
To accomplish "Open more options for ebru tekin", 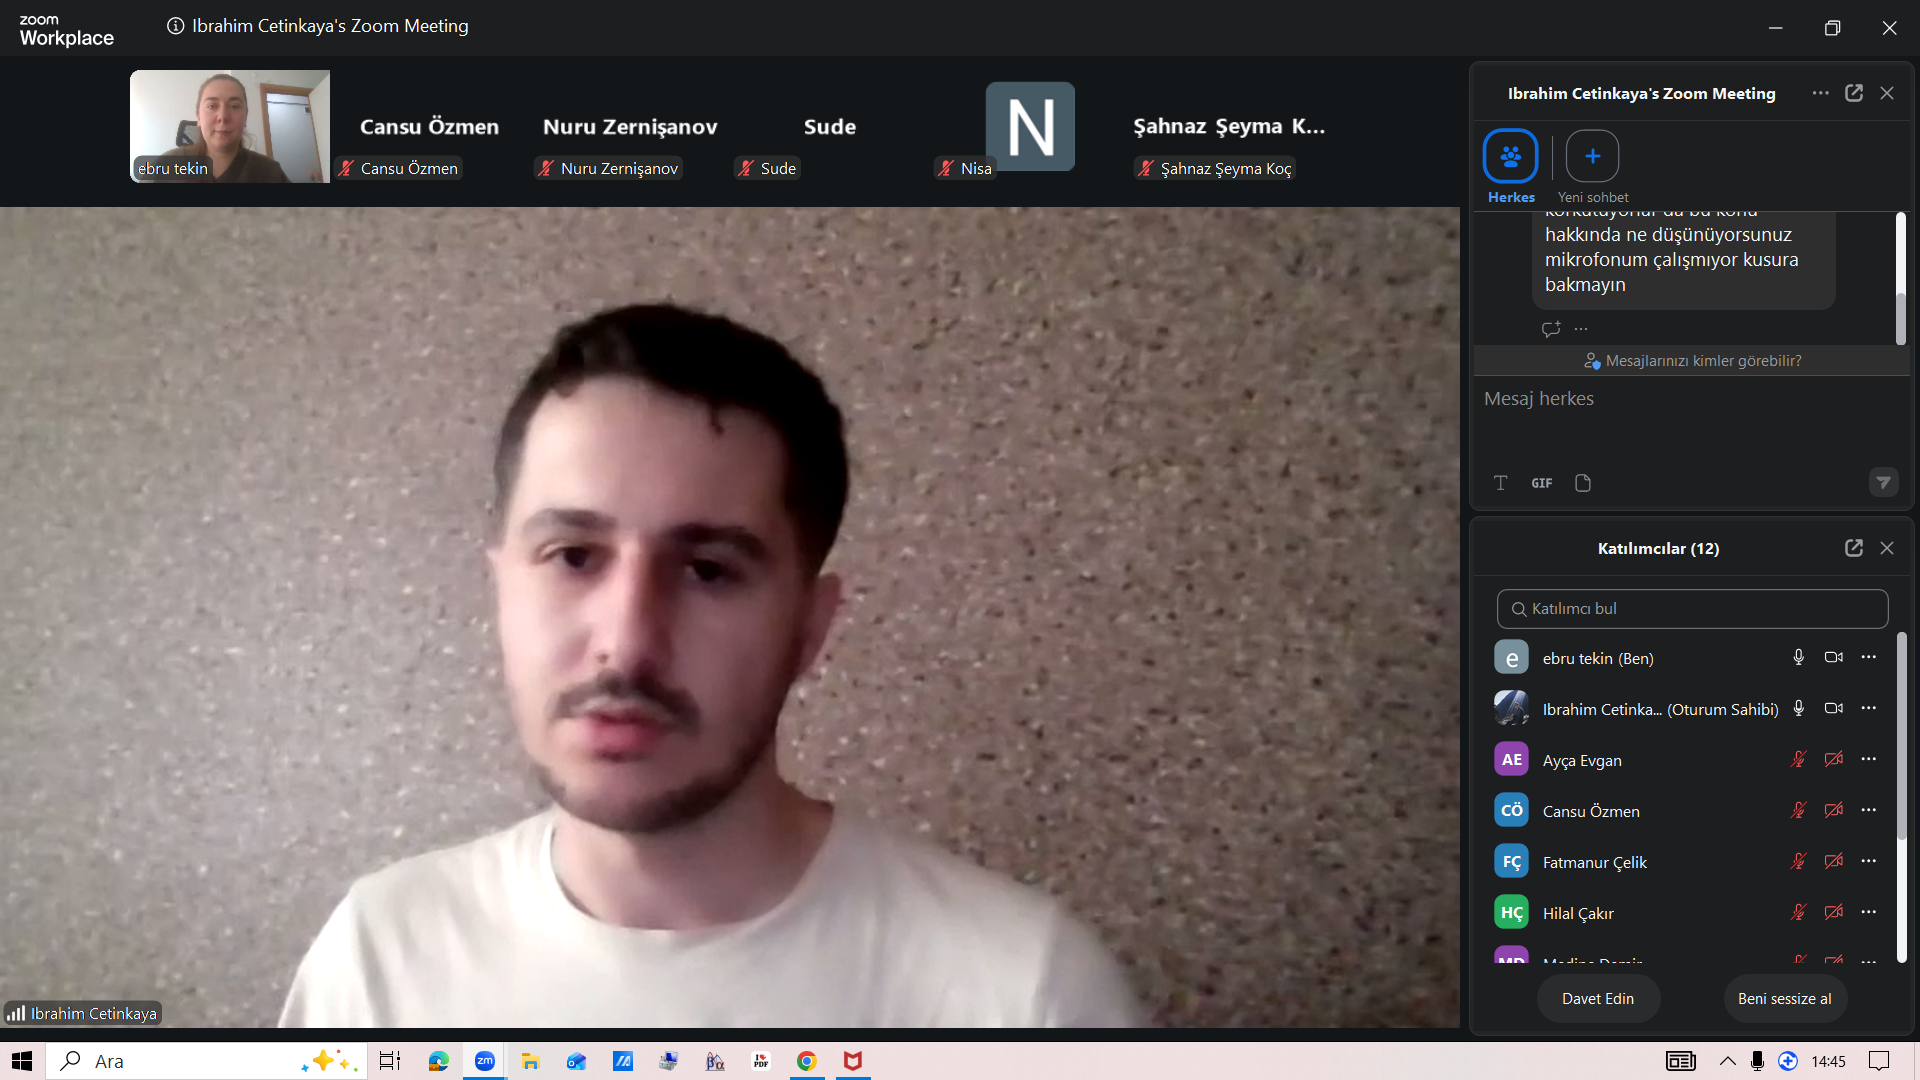I will 1868,657.
